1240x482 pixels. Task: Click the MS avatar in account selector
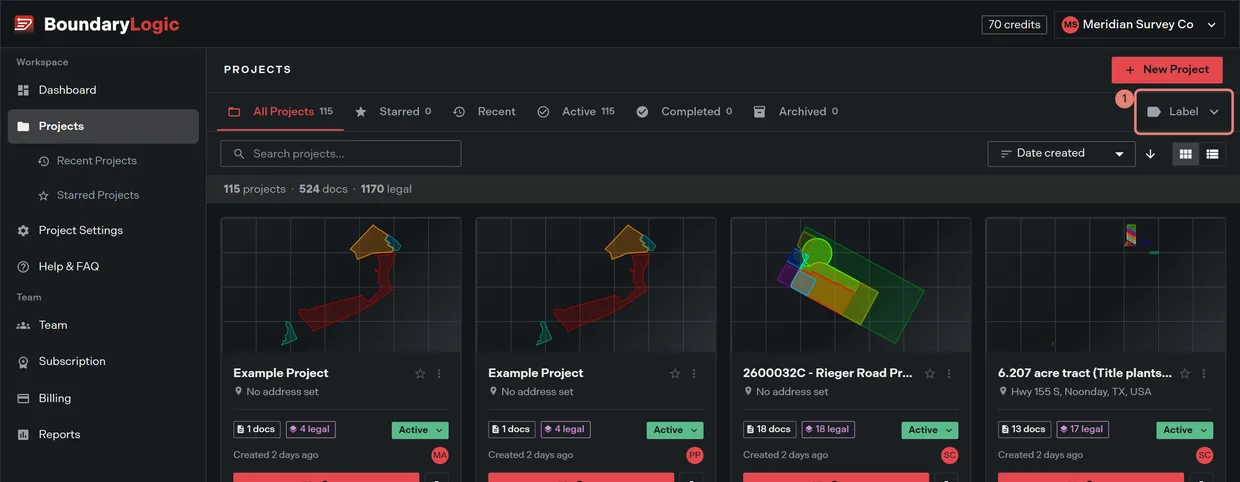1070,24
